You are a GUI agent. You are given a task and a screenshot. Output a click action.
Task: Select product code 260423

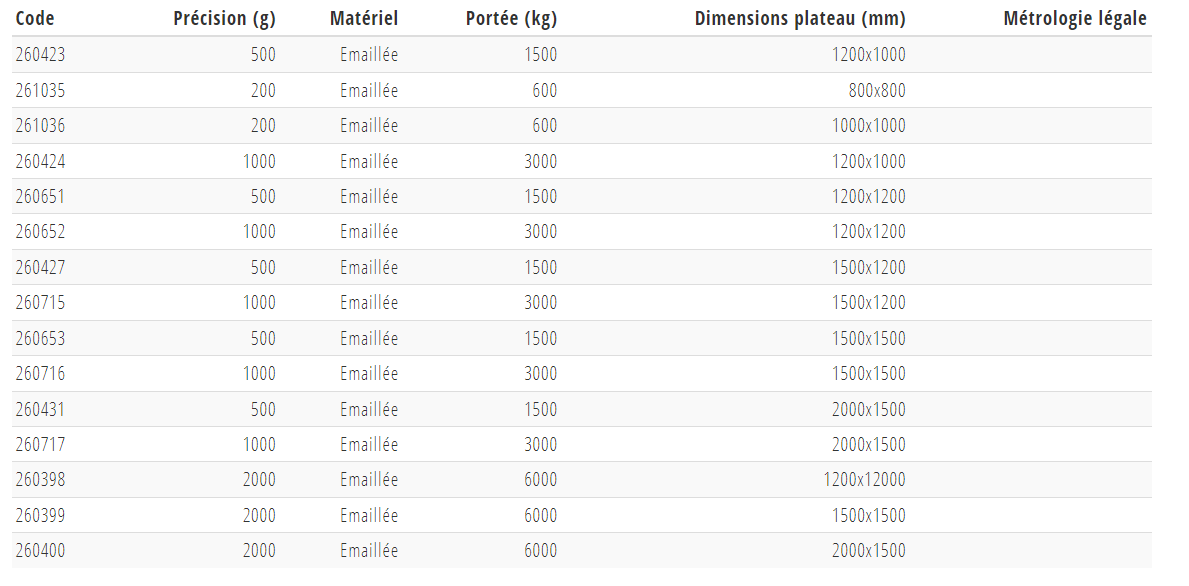pyautogui.click(x=40, y=55)
